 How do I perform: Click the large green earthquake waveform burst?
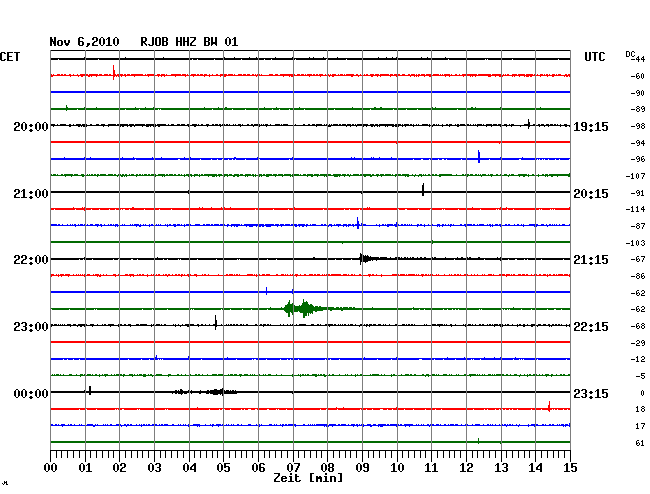305,309
